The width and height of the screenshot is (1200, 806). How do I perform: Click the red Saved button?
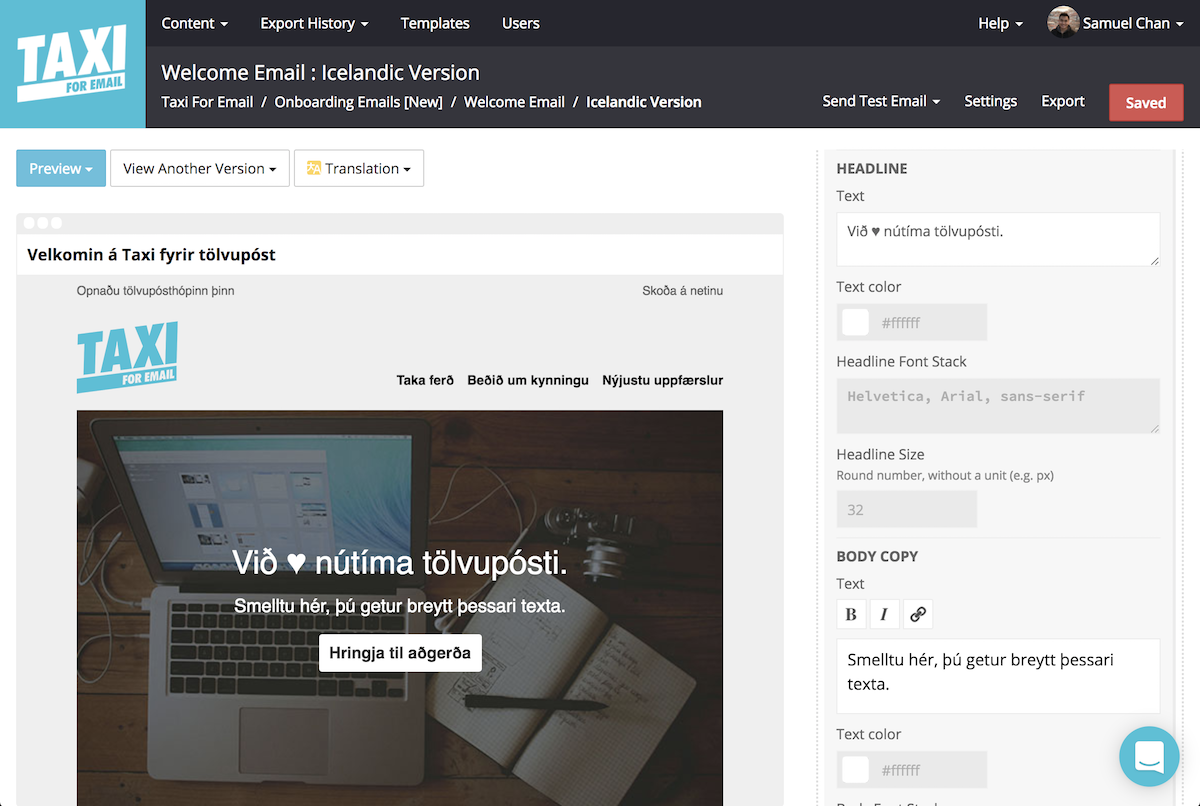tap(1146, 102)
